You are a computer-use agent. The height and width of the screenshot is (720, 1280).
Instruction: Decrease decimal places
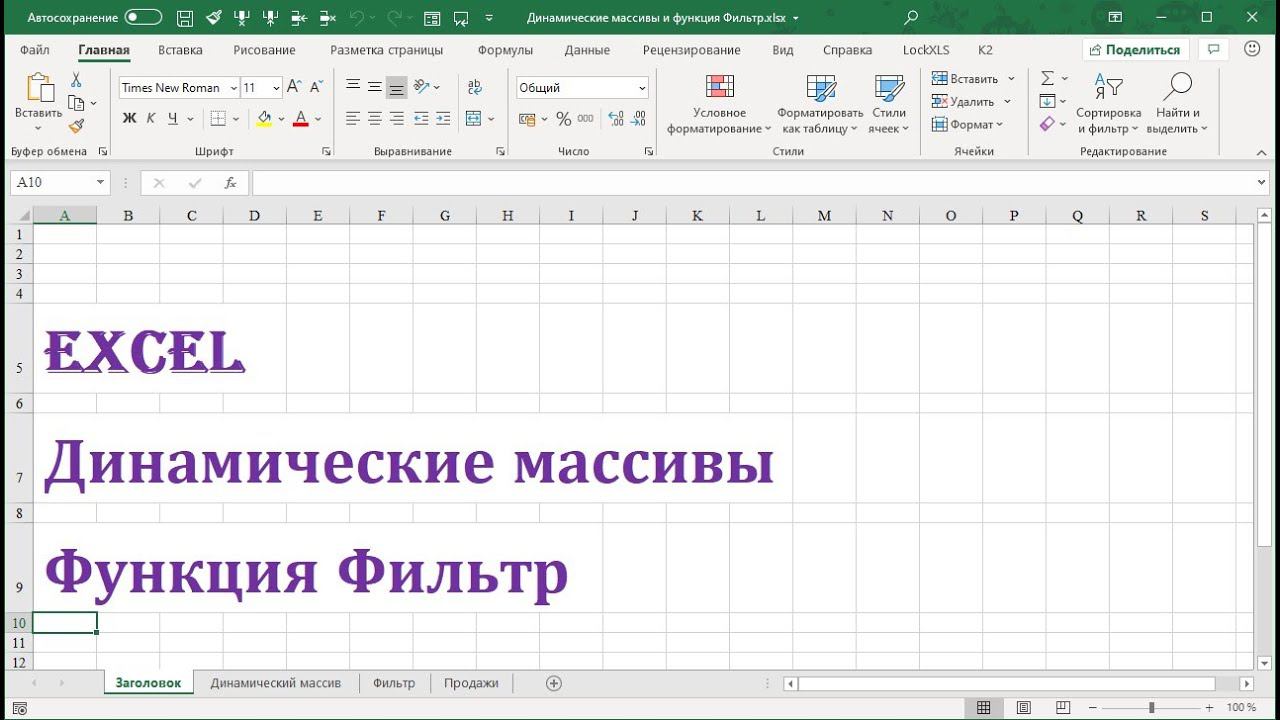point(638,118)
